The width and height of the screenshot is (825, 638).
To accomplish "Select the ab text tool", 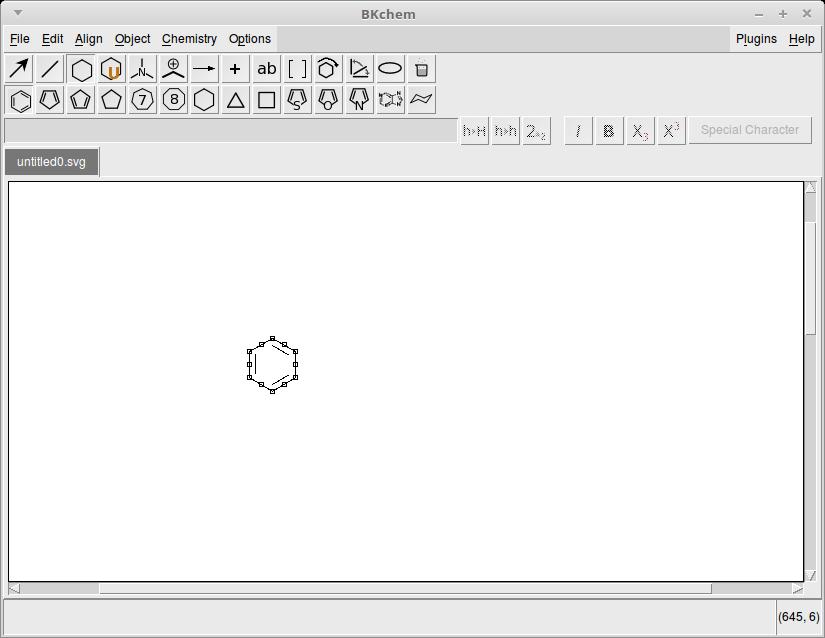I will point(266,69).
